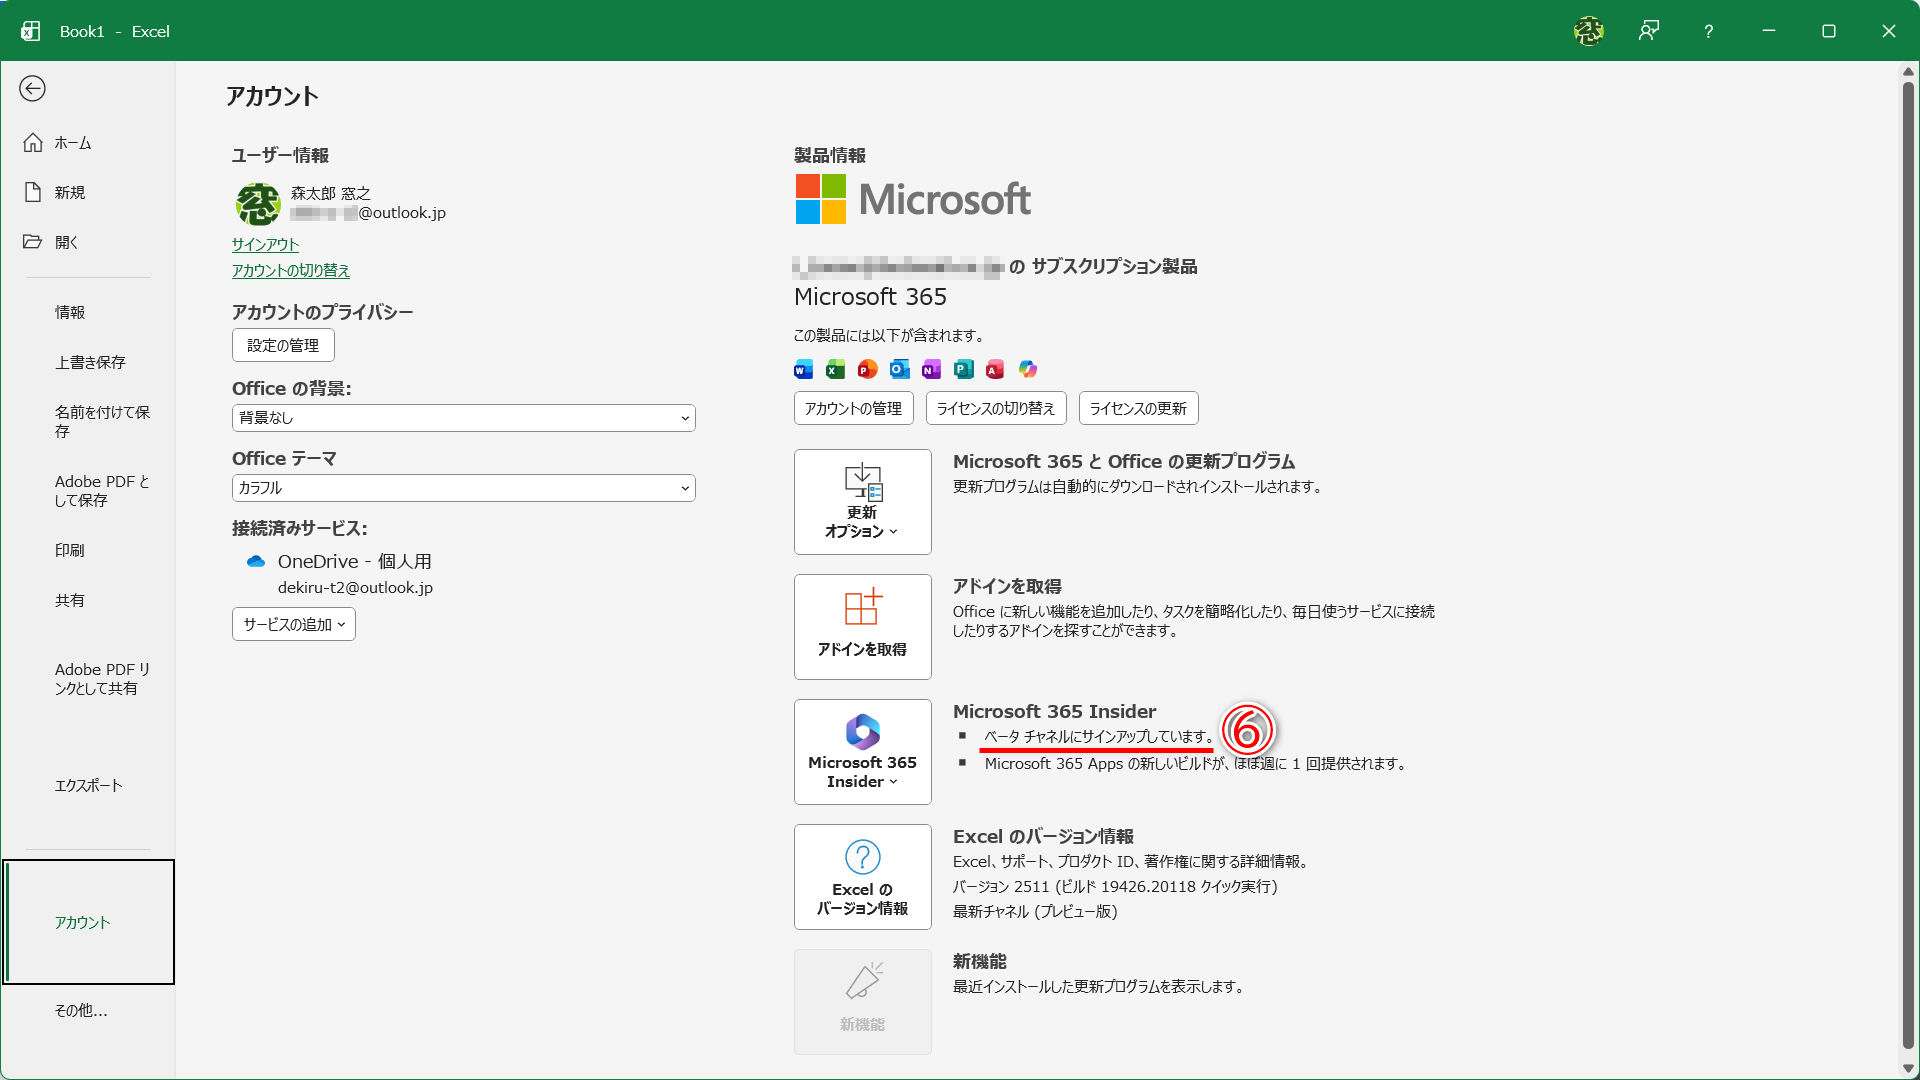Select the Access icon in the product apps
The image size is (1920, 1080).
(995, 369)
